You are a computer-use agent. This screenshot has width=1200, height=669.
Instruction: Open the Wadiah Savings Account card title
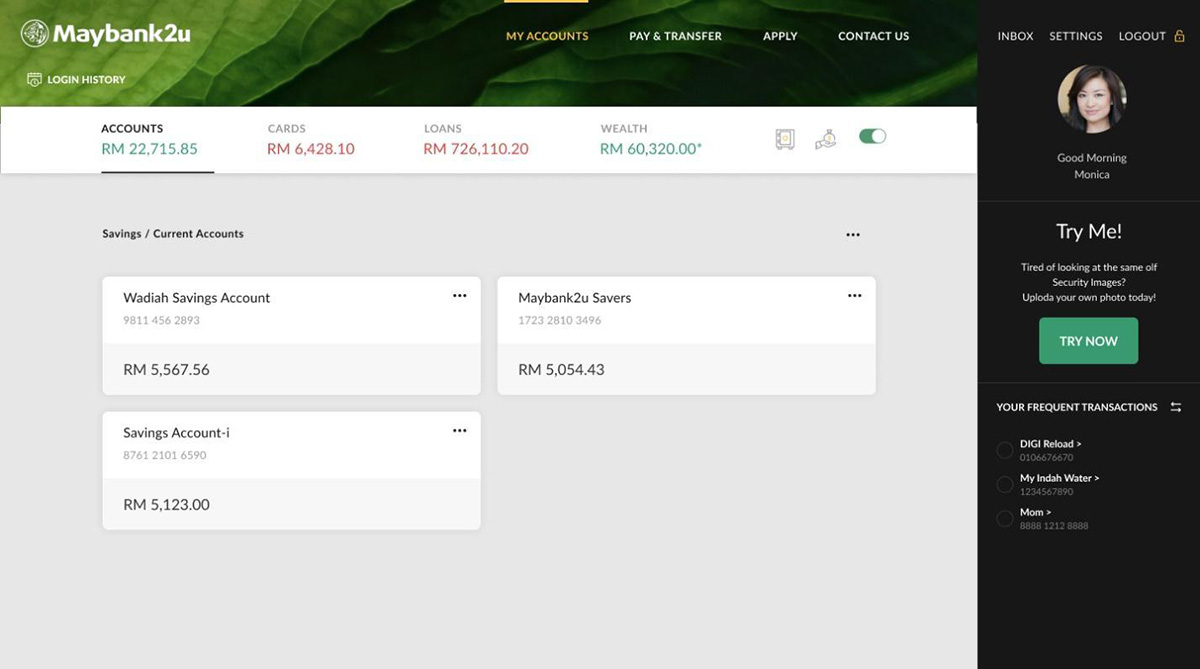click(197, 298)
